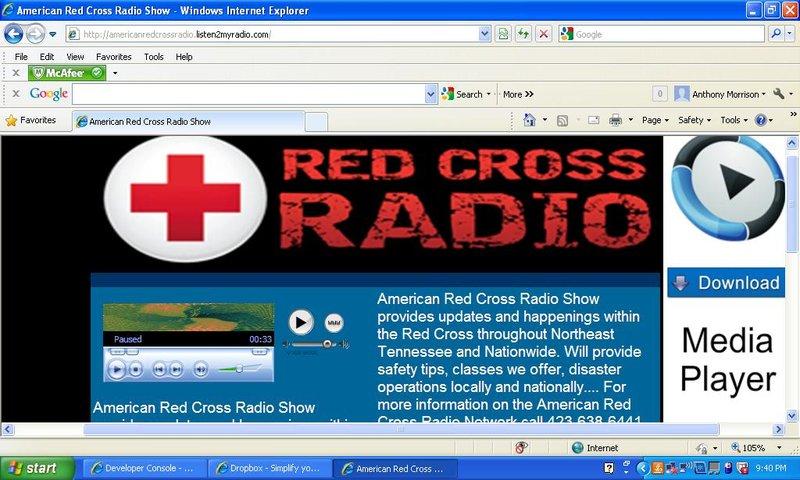Viewport: 800px width, 480px height.
Task: Click the browser Forward arrow button
Action: pos(35,34)
